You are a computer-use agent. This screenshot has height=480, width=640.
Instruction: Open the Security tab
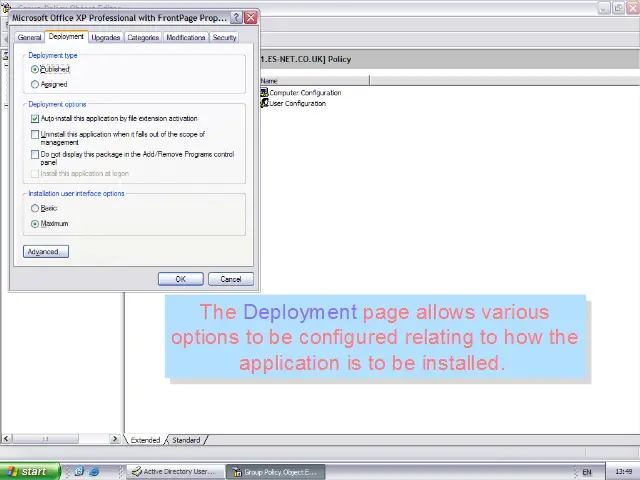[x=224, y=37]
